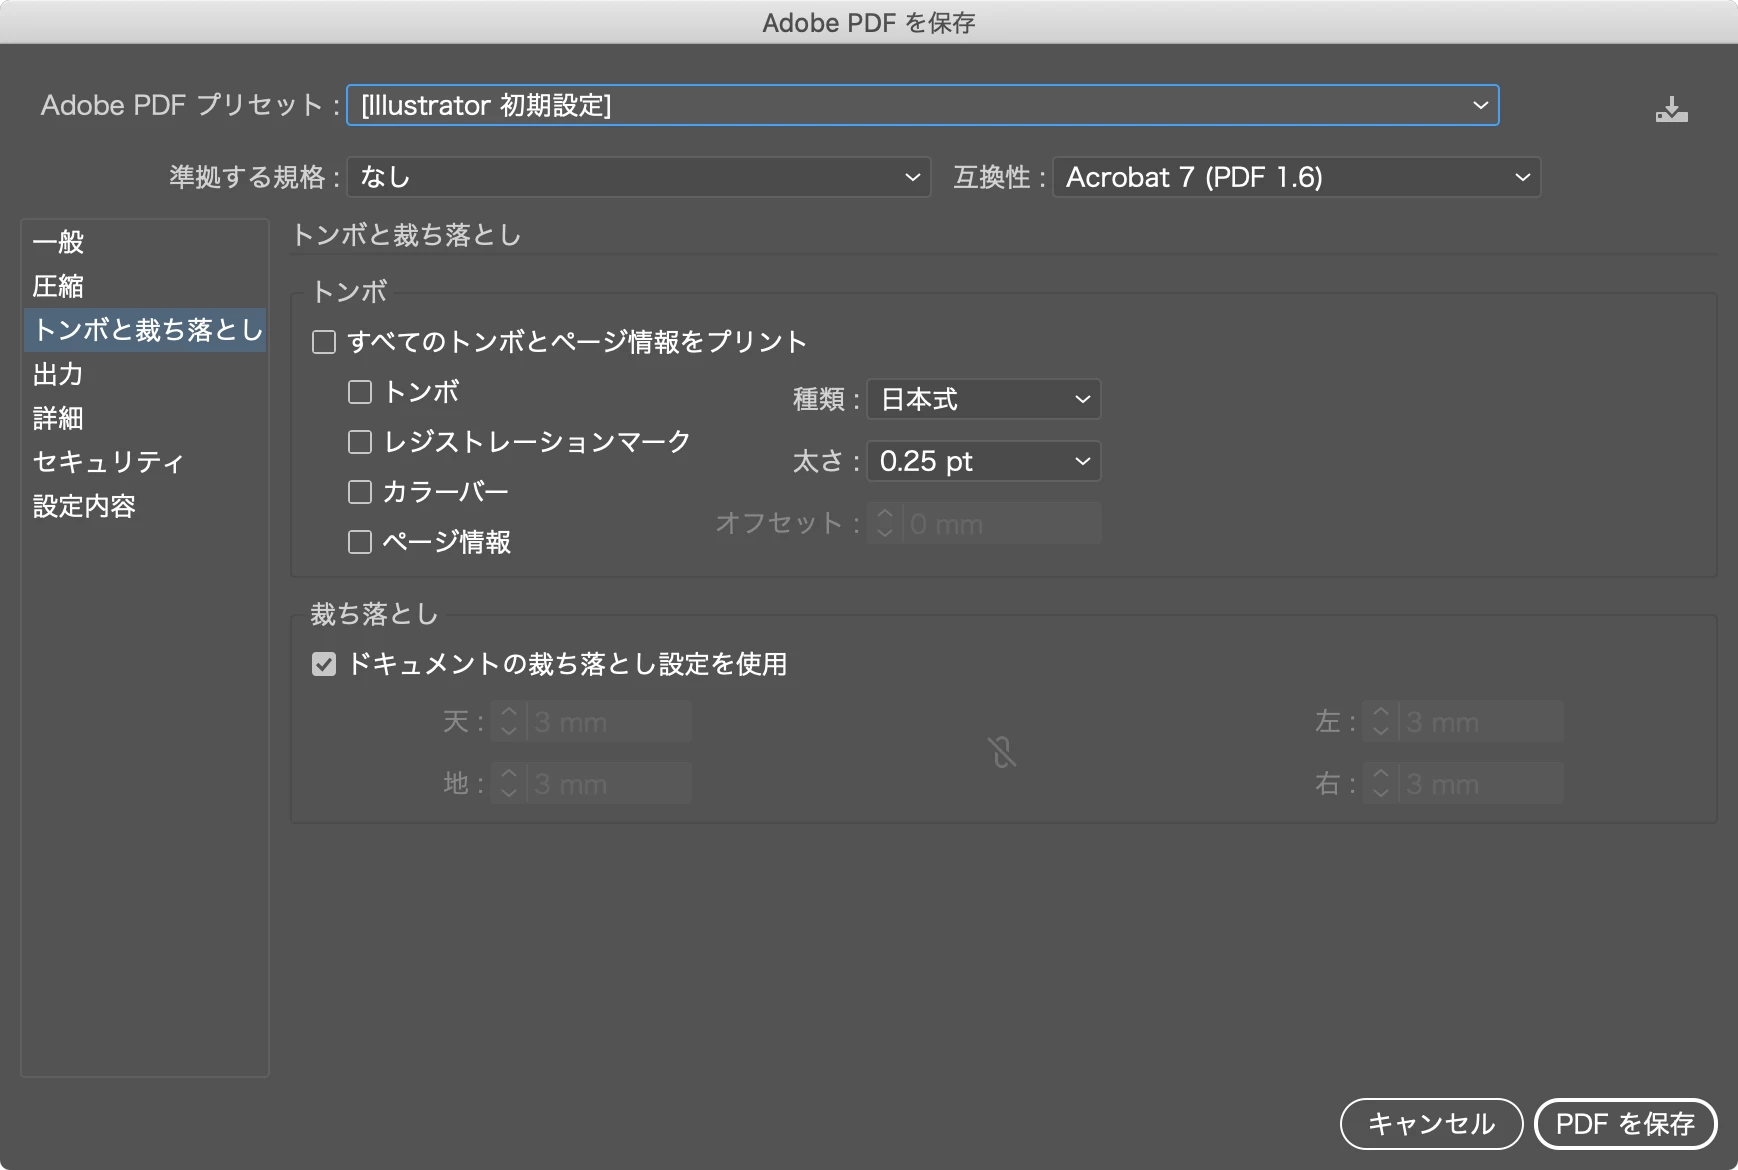The height and width of the screenshot is (1170, 1738).
Task: Click the PDF を保存 button
Action: [1625, 1124]
